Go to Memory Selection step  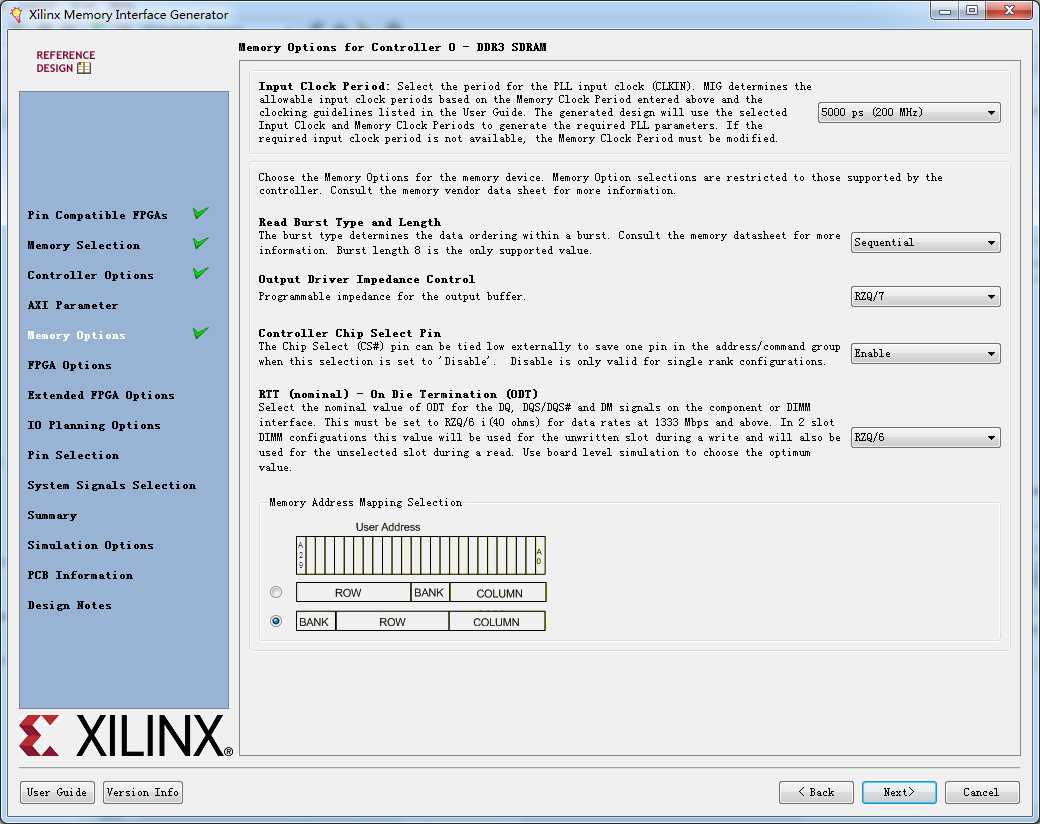[84, 245]
